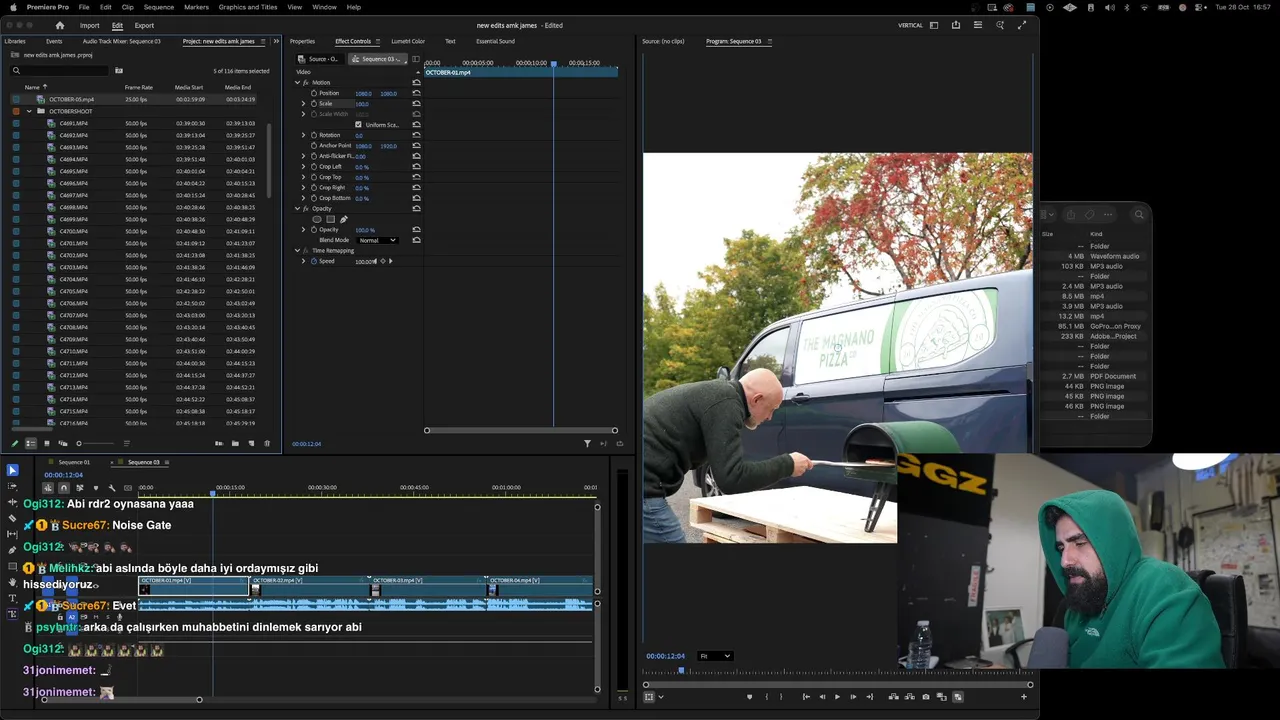Click the Source clip button in Effect Controls
The height and width of the screenshot is (720, 1280).
click(x=320, y=59)
